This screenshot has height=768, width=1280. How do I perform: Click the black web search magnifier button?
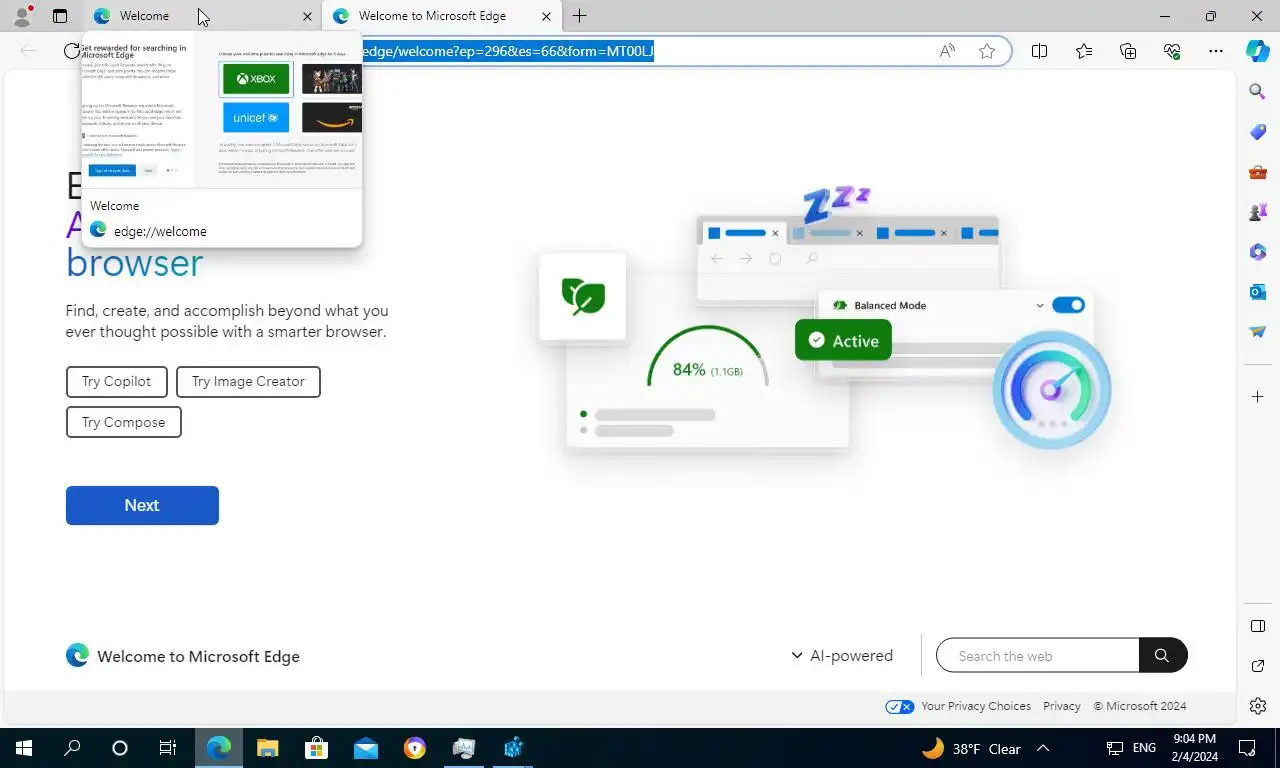click(x=1162, y=655)
